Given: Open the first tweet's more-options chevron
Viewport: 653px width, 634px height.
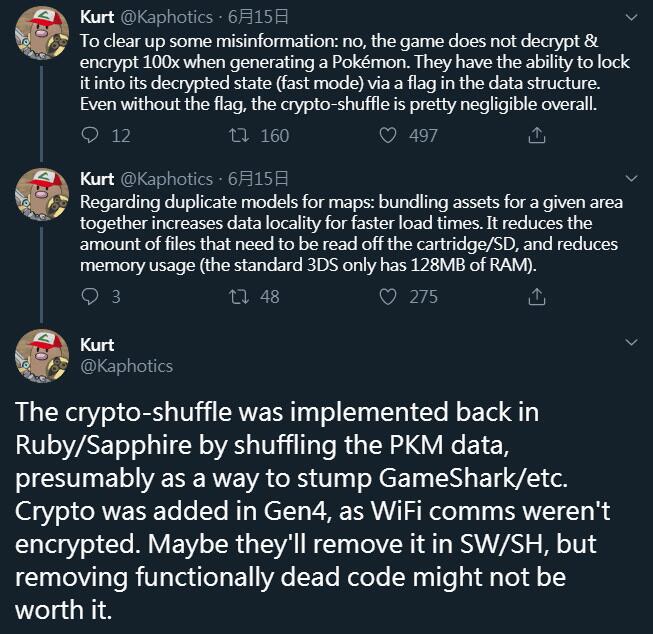Looking at the screenshot, I should (x=630, y=18).
